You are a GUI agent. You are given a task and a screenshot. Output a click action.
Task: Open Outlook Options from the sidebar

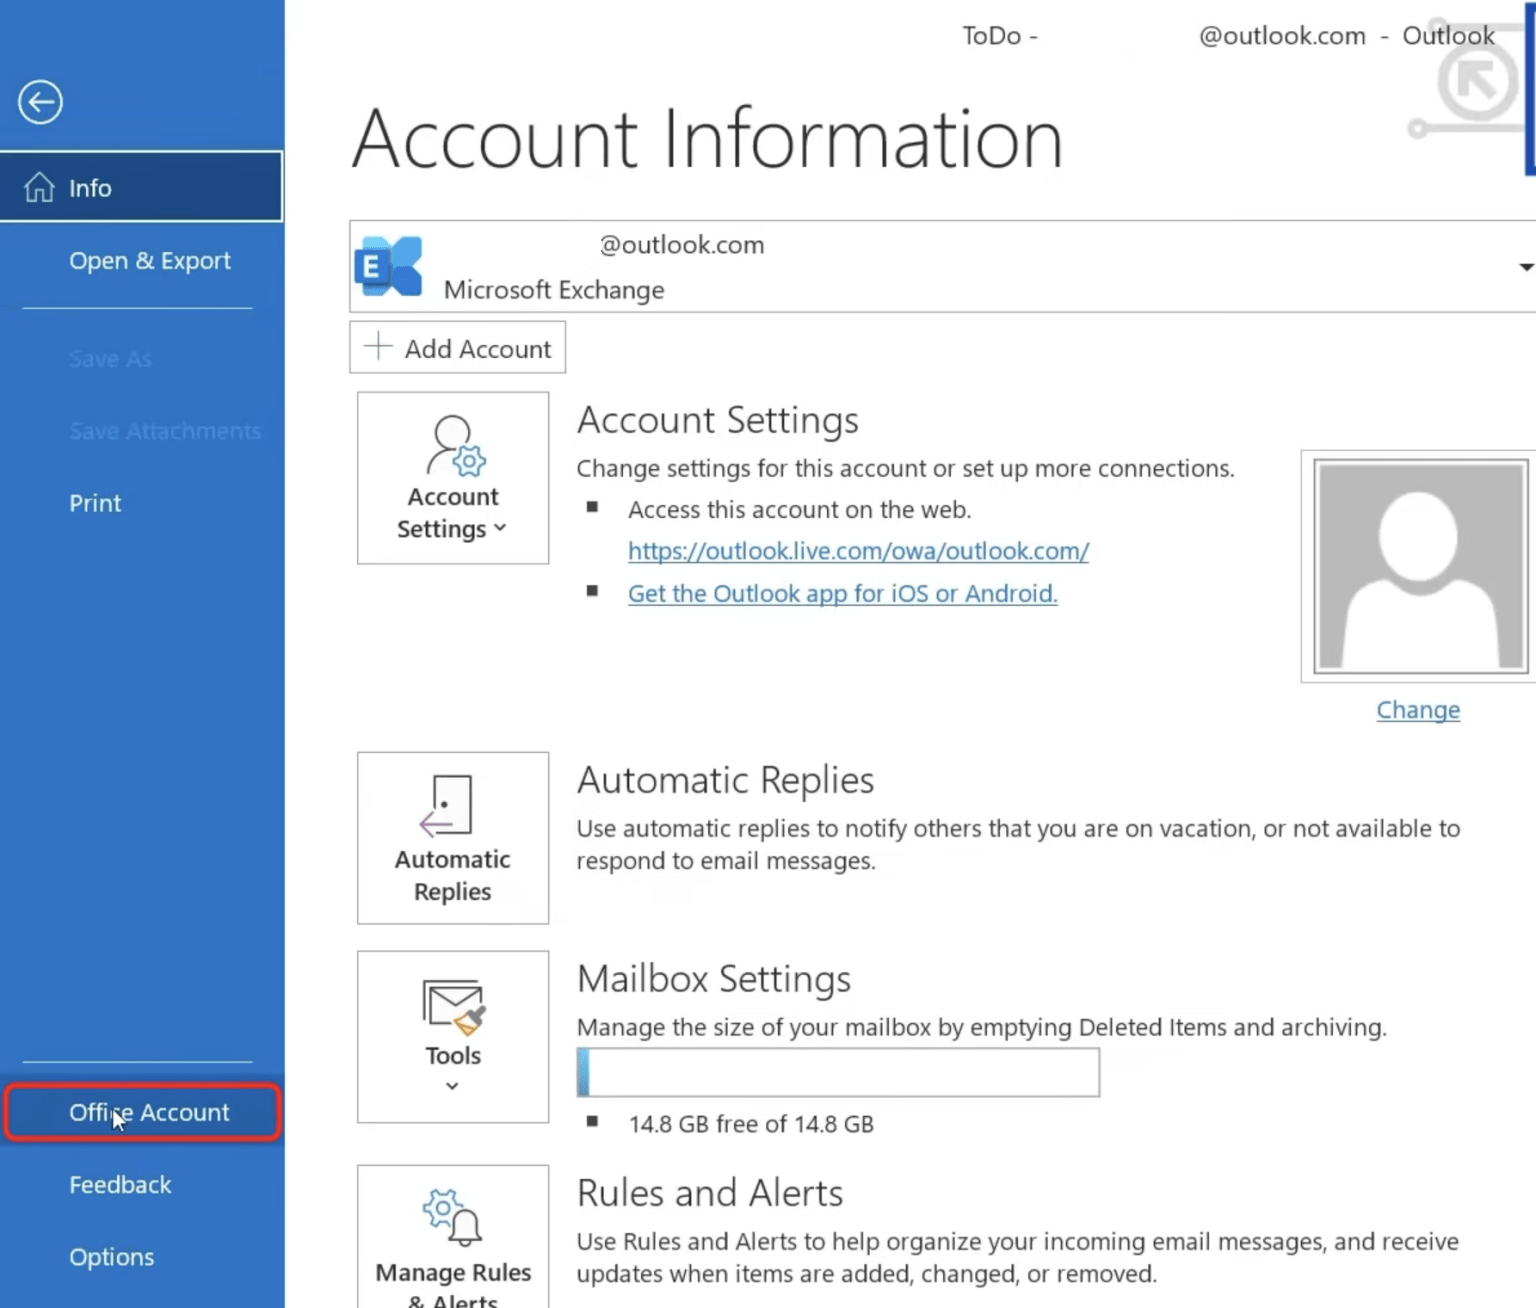coord(111,1256)
